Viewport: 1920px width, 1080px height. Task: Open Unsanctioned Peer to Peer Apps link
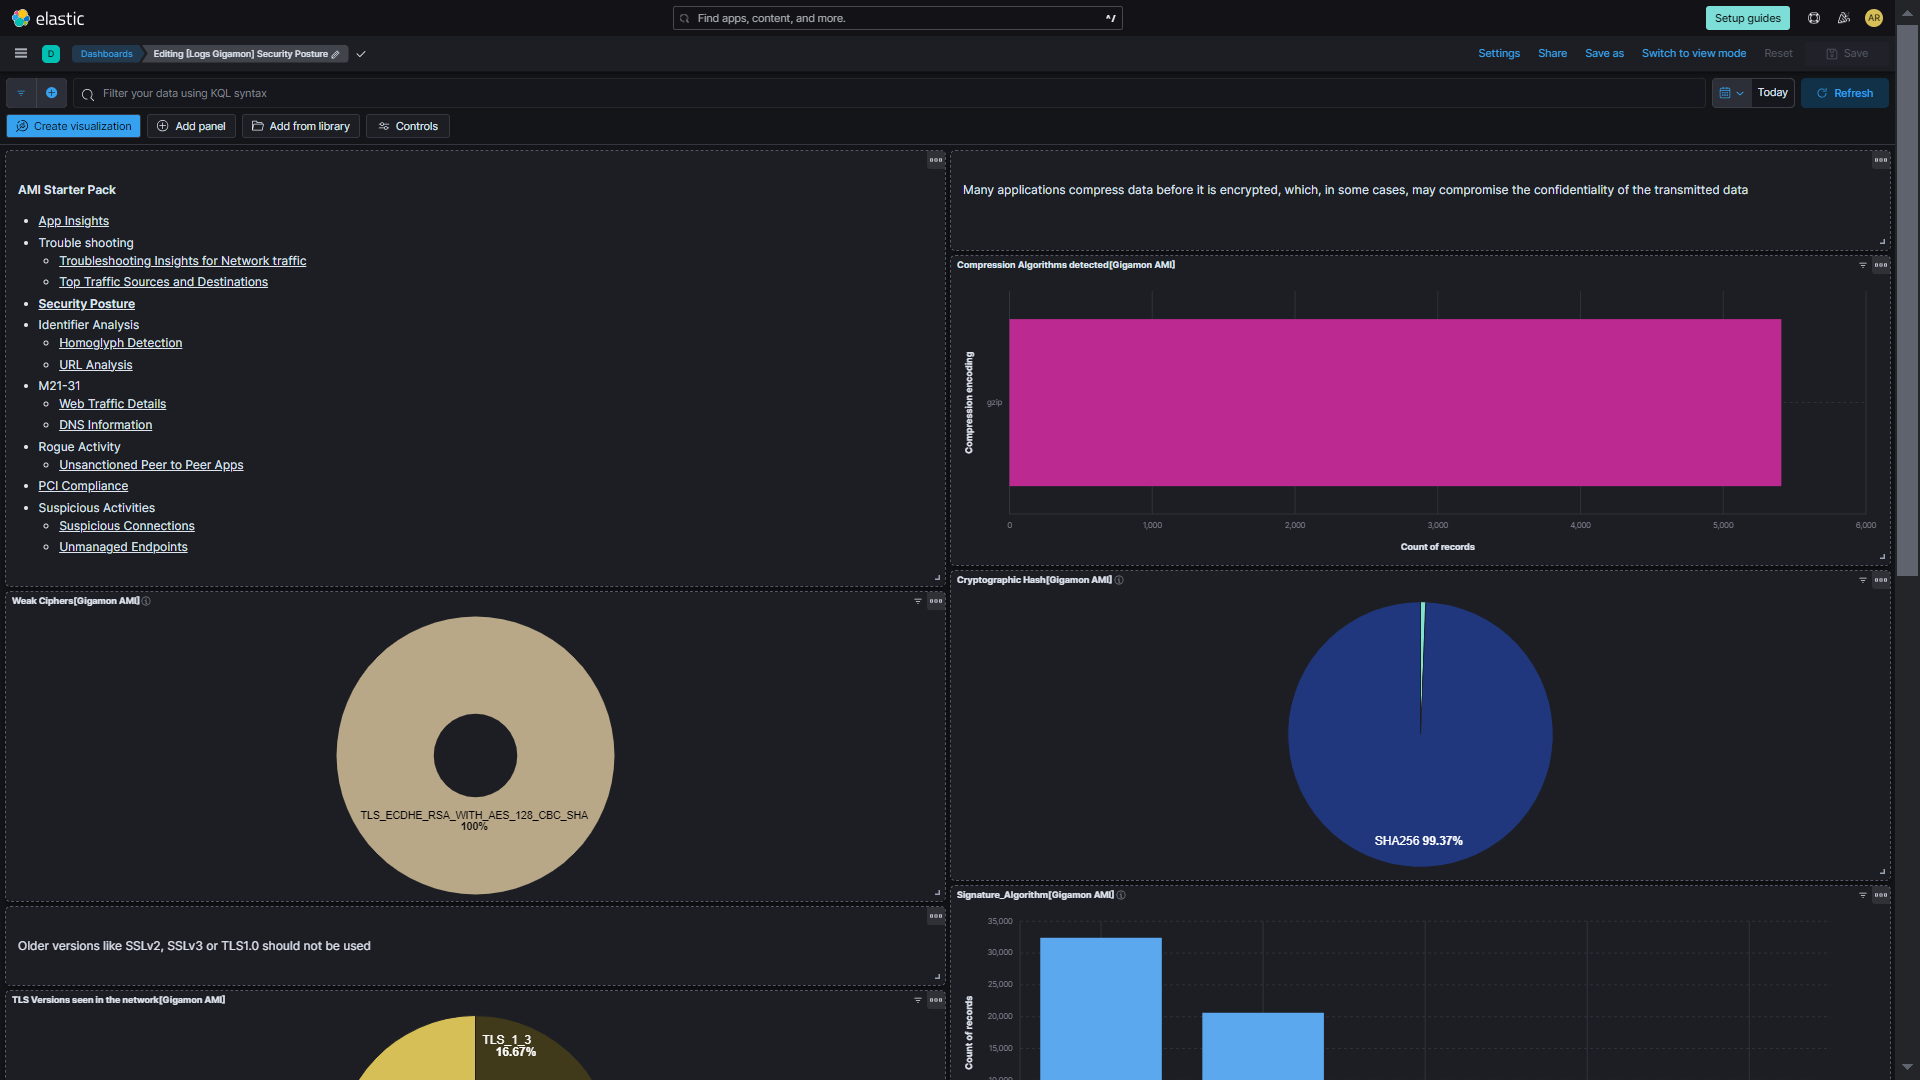click(x=151, y=465)
